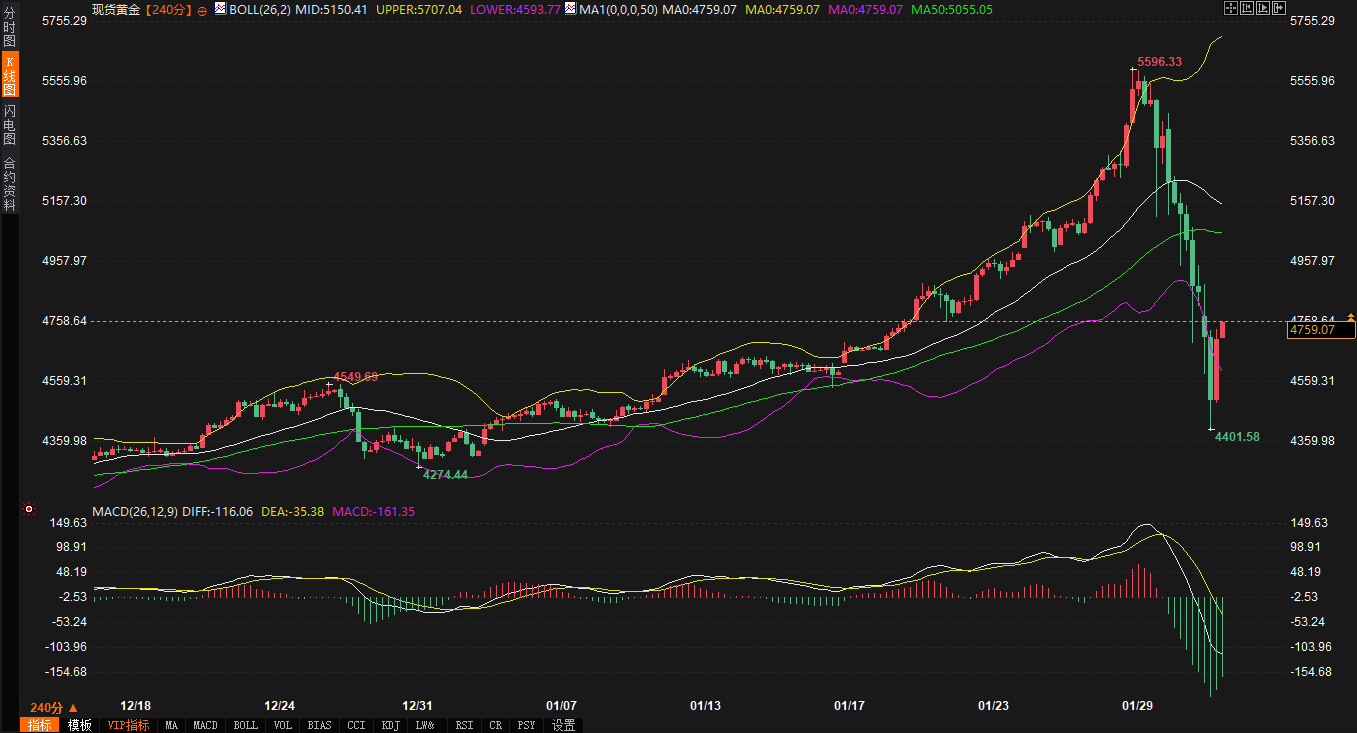Click the crosshair cursor icon at top right

1231,8
